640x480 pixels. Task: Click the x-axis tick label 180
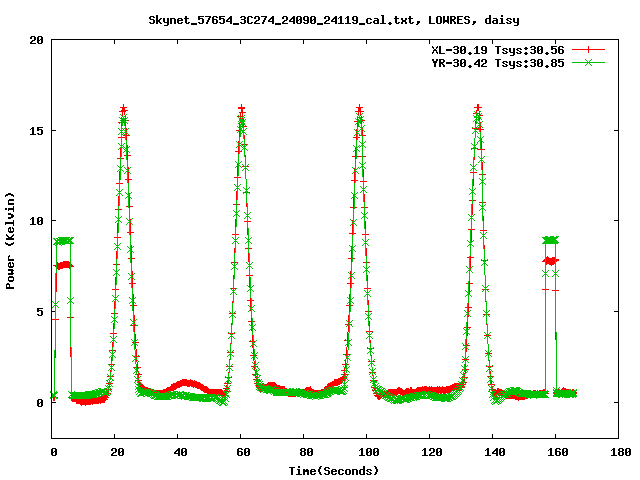point(620,452)
